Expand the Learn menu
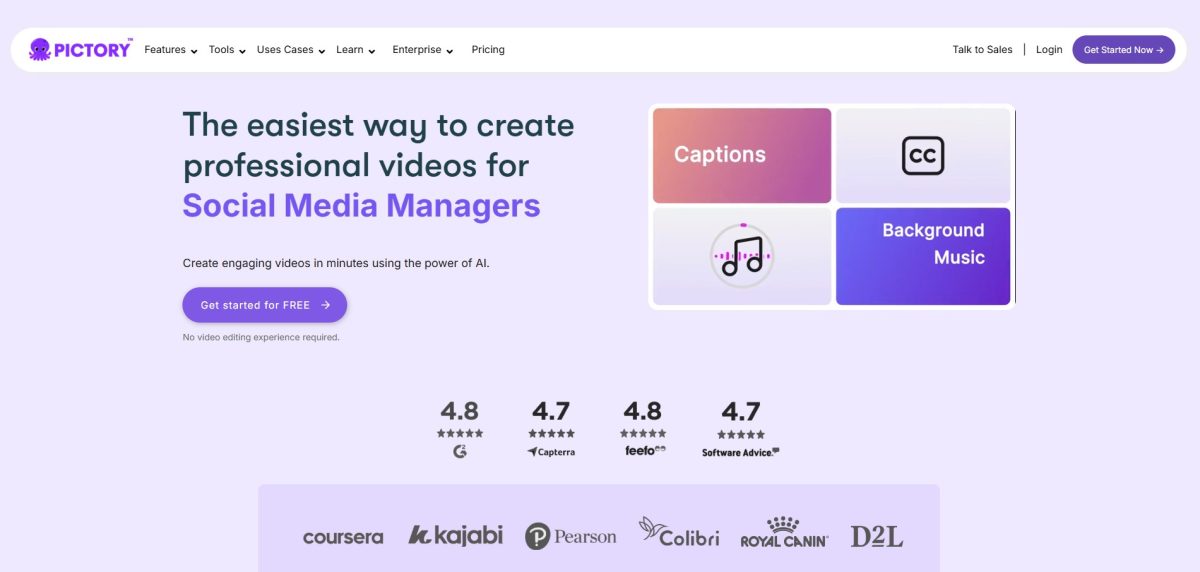1200x572 pixels. (356, 50)
